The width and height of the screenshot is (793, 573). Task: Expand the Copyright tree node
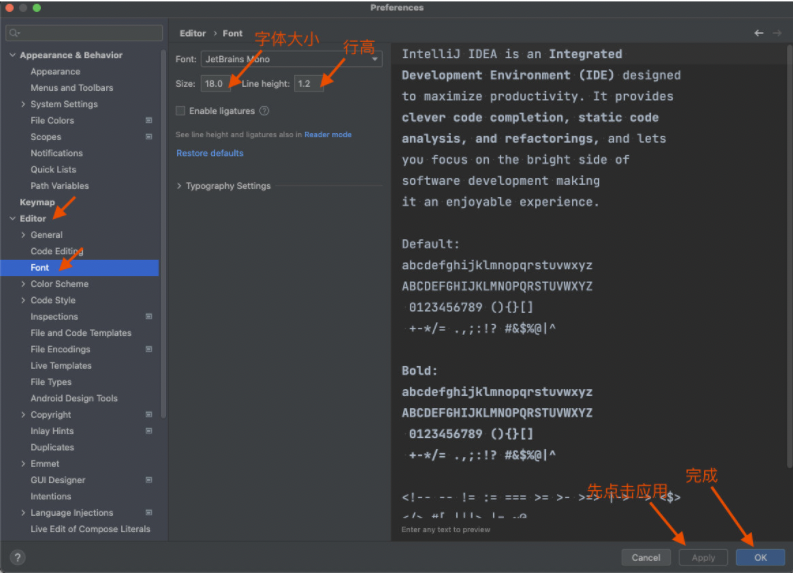[x=23, y=415]
